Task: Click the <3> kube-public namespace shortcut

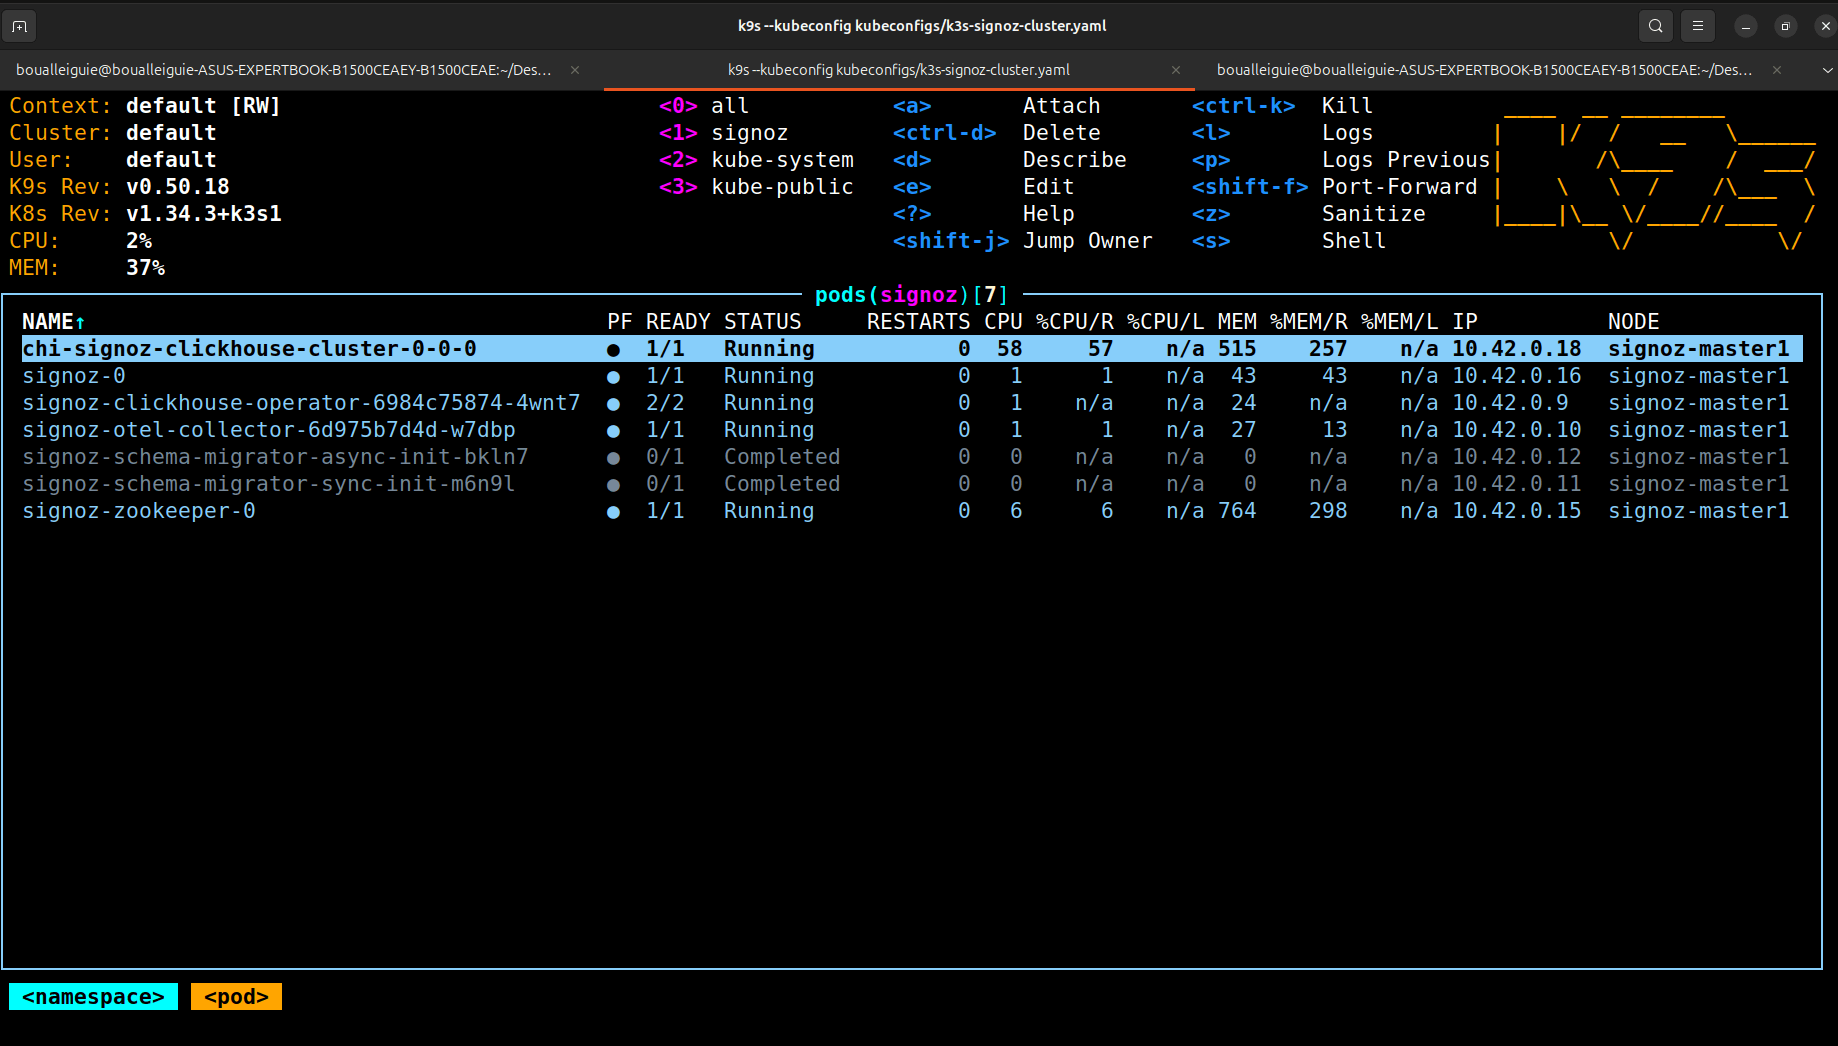Action: pyautogui.click(x=756, y=186)
